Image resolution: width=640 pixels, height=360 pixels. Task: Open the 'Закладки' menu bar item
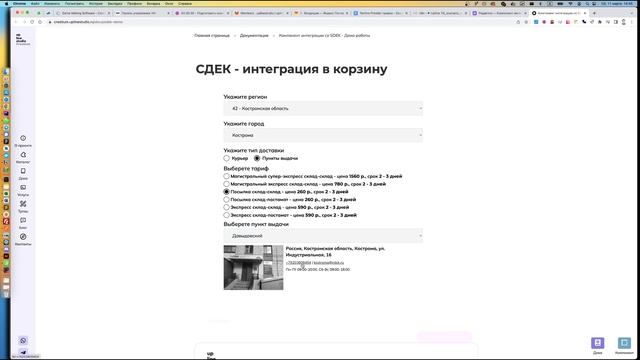[115, 4]
